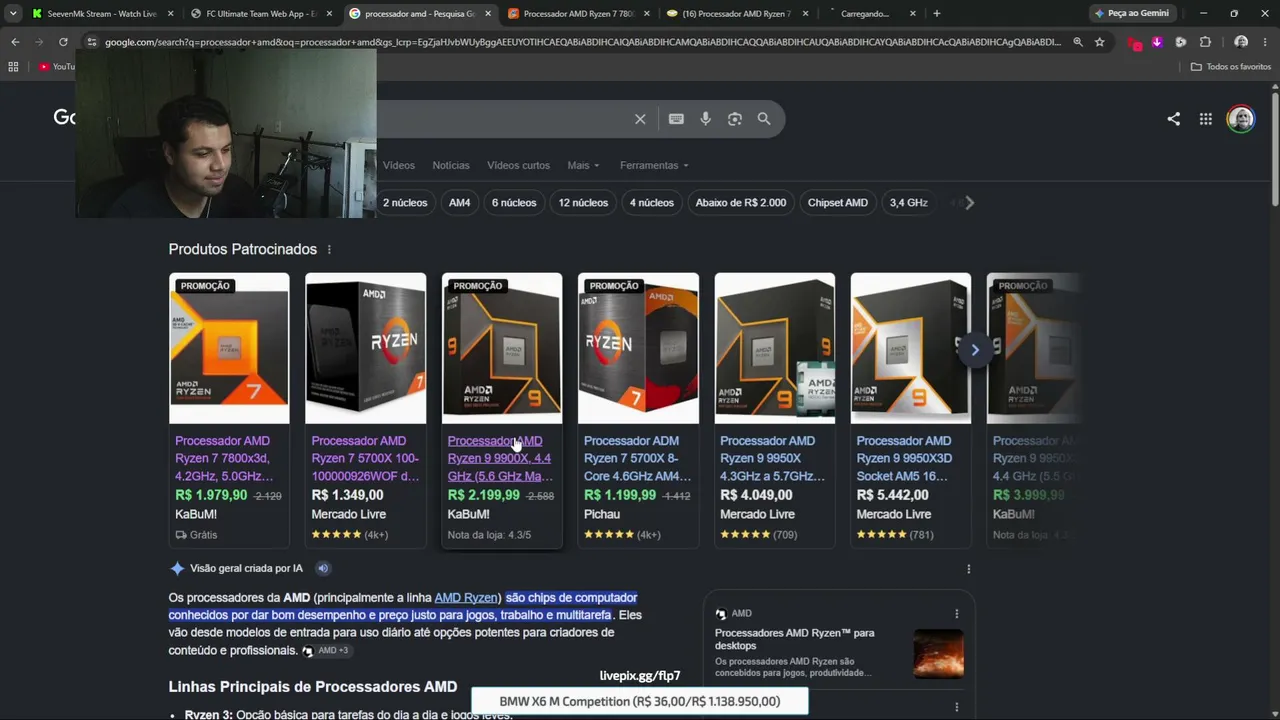
Task: Open the apps shortcut in bookmarks bar
Action: pyautogui.click(x=13, y=67)
